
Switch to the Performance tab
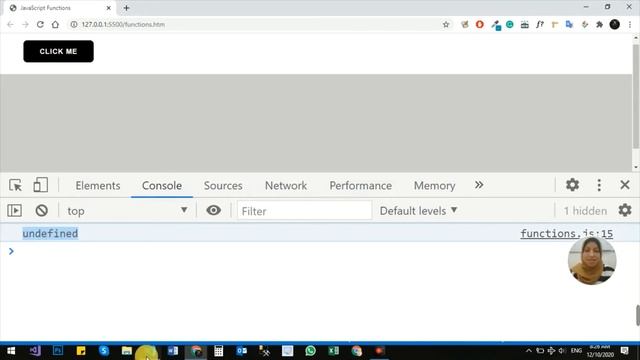point(360,186)
